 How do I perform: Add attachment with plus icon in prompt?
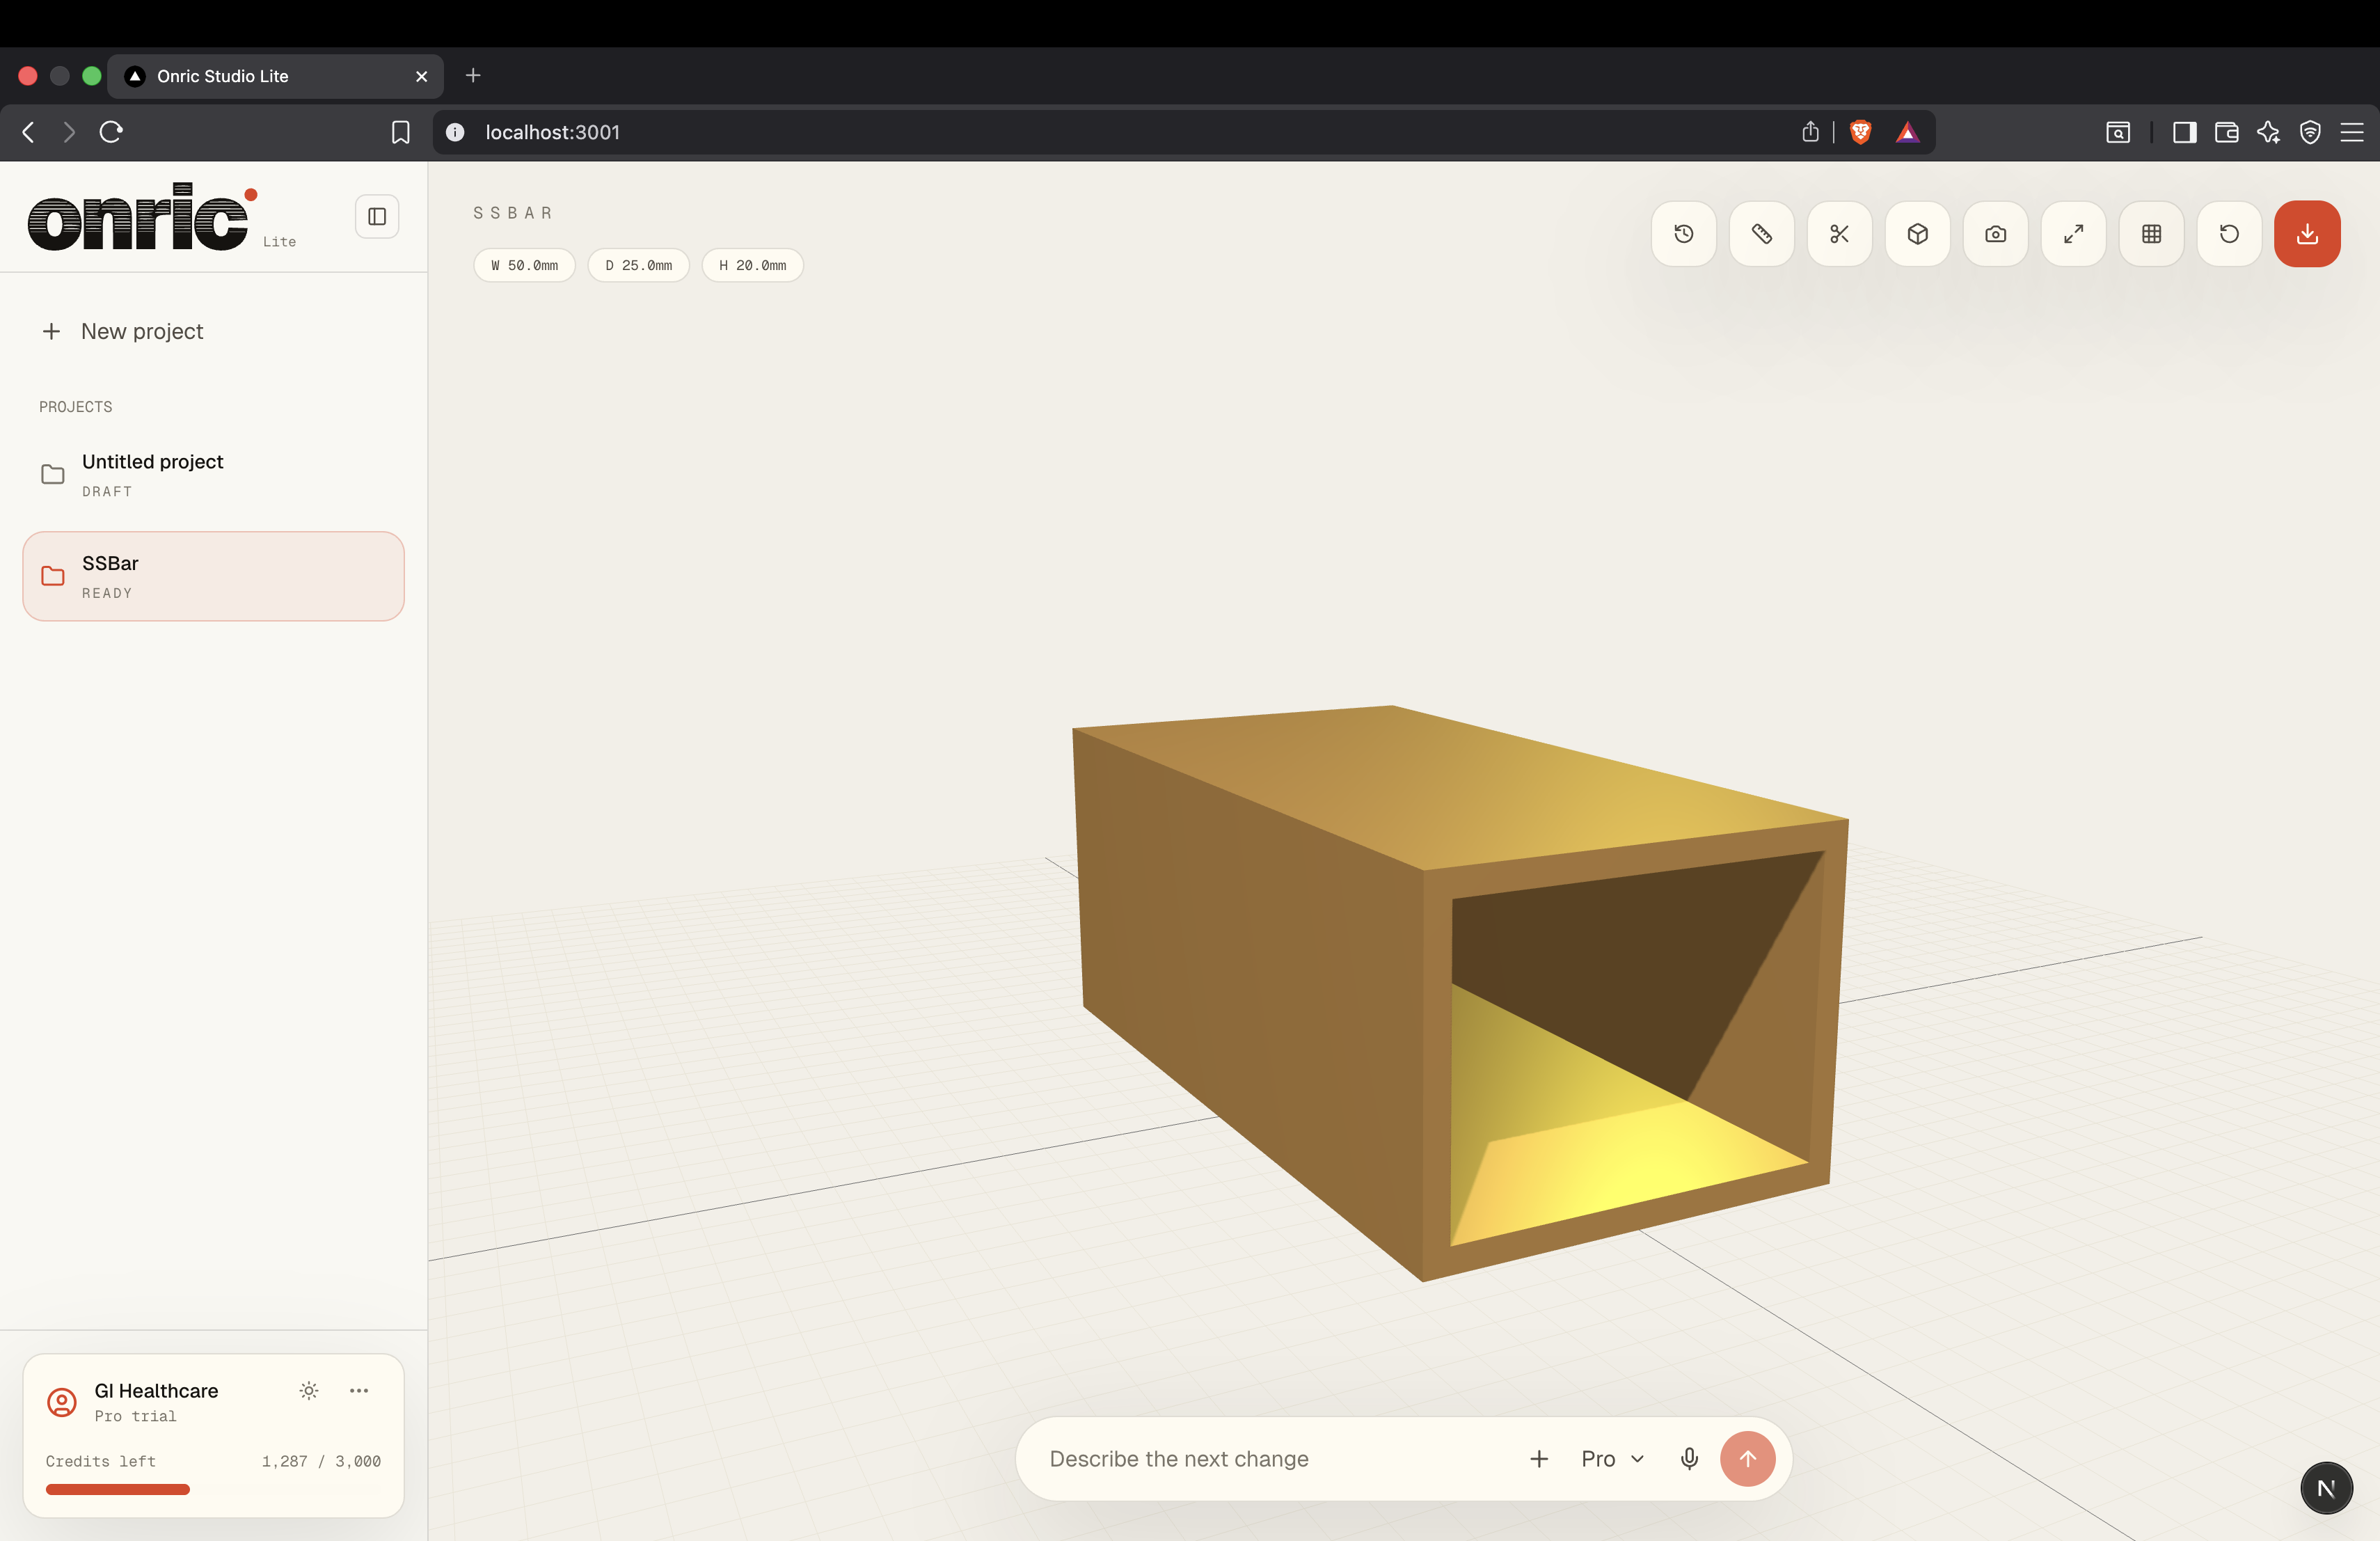pyautogui.click(x=1539, y=1459)
